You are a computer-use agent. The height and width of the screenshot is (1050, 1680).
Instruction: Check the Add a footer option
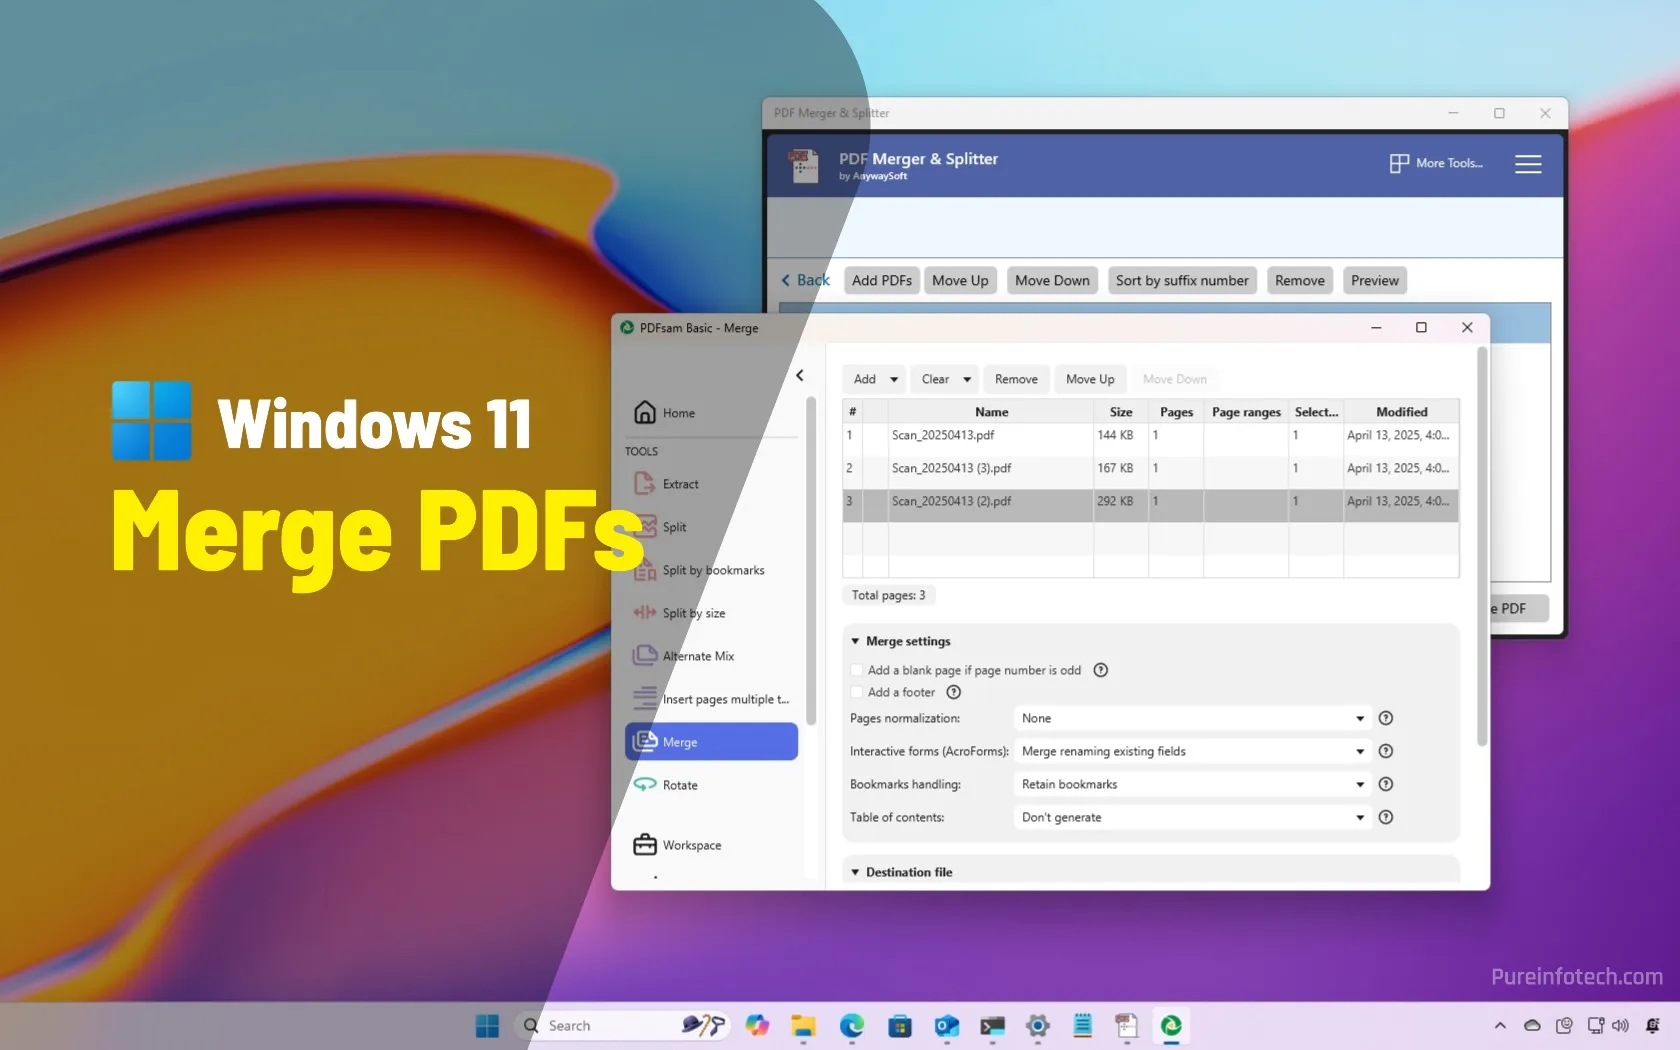pyautogui.click(x=857, y=692)
